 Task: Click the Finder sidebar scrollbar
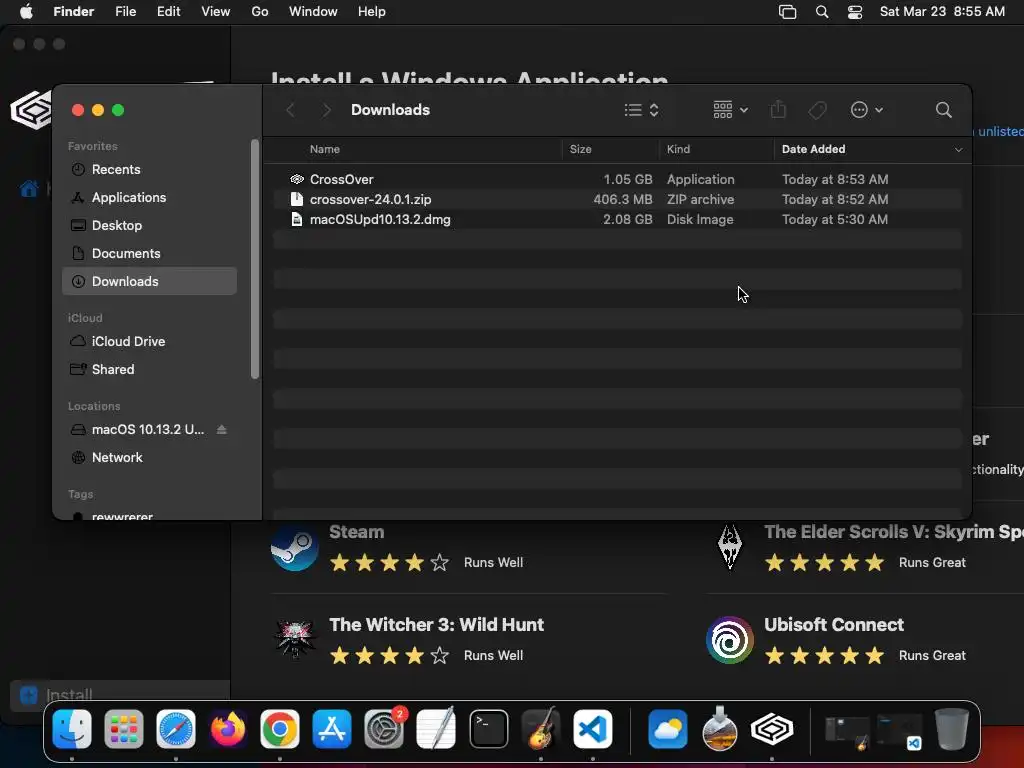tap(255, 259)
